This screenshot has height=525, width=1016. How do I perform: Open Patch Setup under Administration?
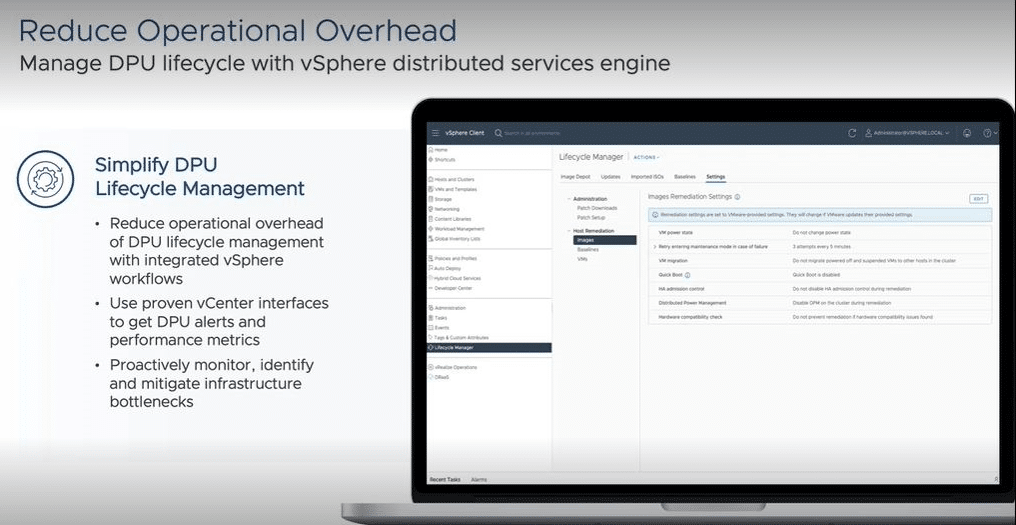pos(591,218)
